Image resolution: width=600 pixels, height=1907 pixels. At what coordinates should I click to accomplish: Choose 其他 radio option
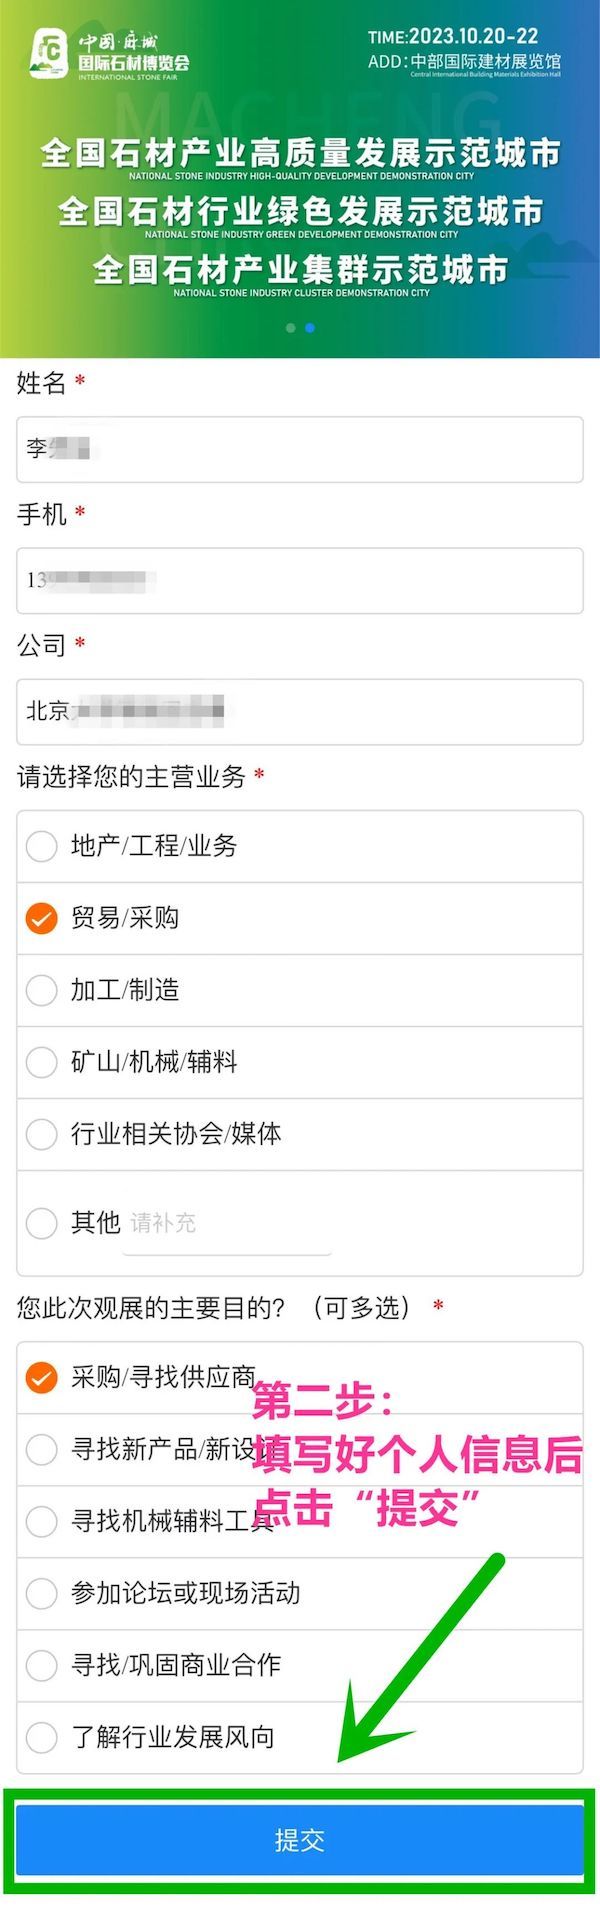click(41, 1222)
